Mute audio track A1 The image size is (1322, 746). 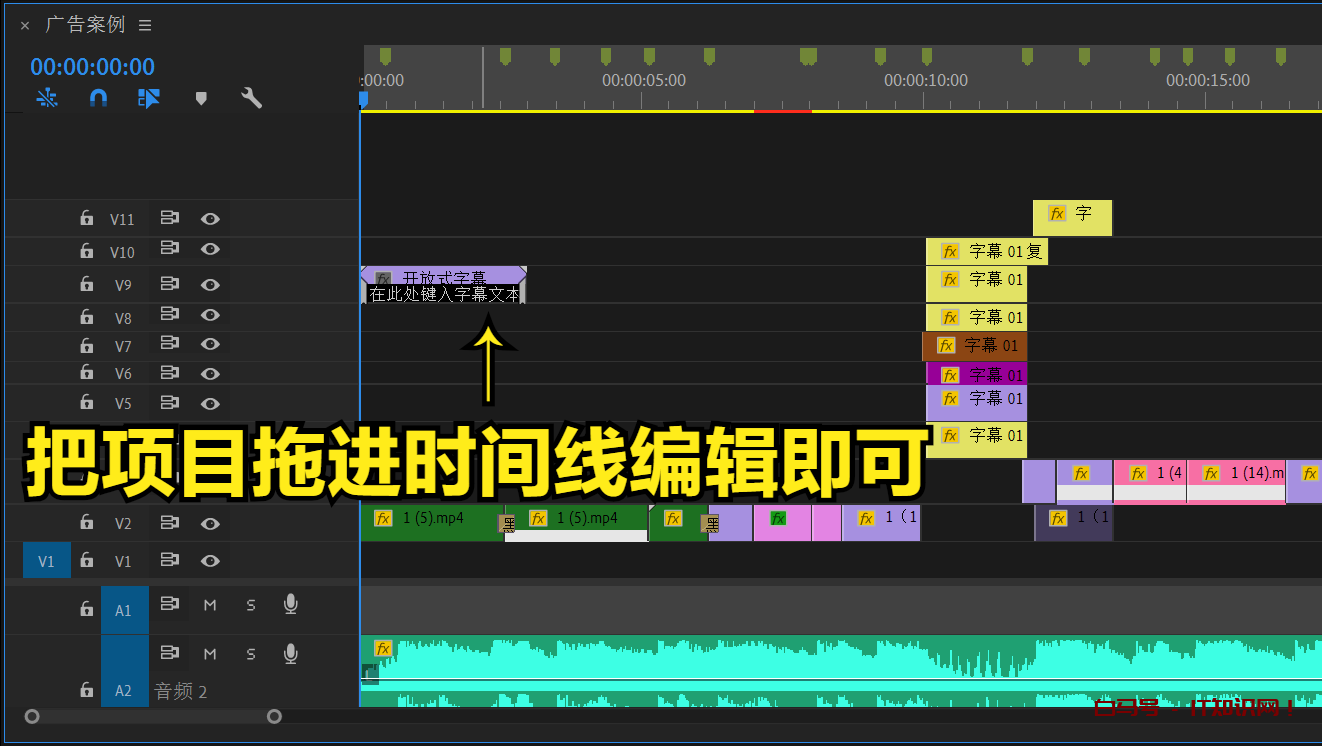point(210,605)
